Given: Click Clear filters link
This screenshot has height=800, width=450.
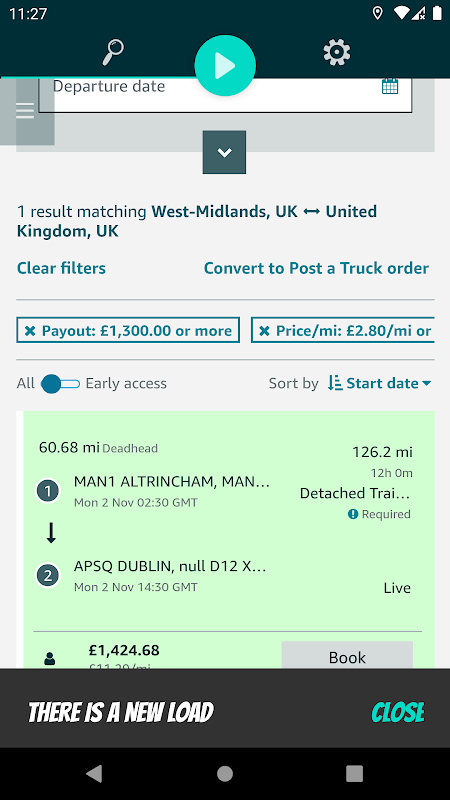Looking at the screenshot, I should [x=61, y=268].
